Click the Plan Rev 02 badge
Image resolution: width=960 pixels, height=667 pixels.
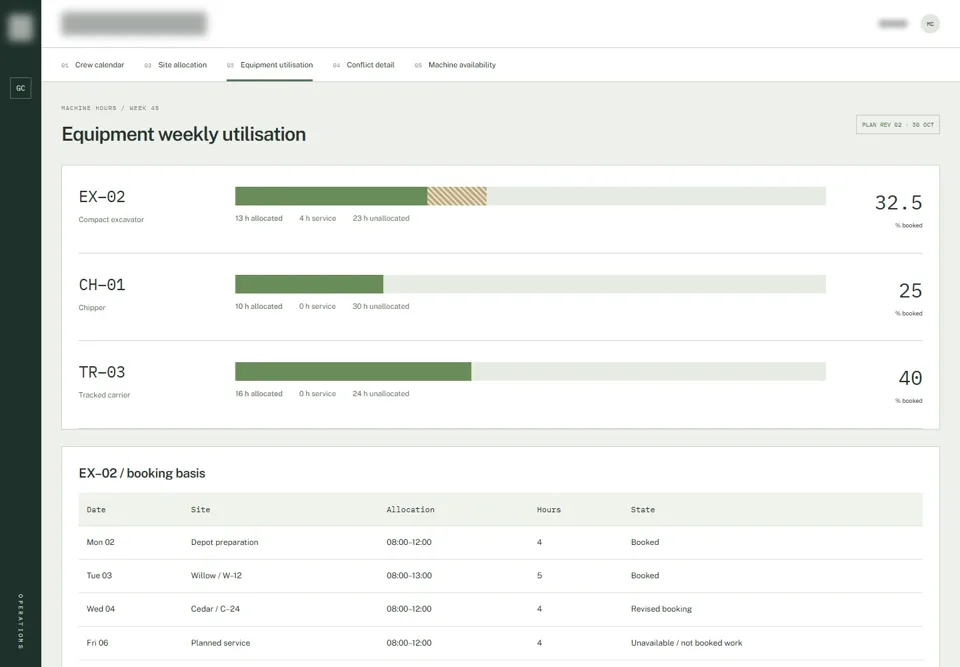tap(898, 124)
